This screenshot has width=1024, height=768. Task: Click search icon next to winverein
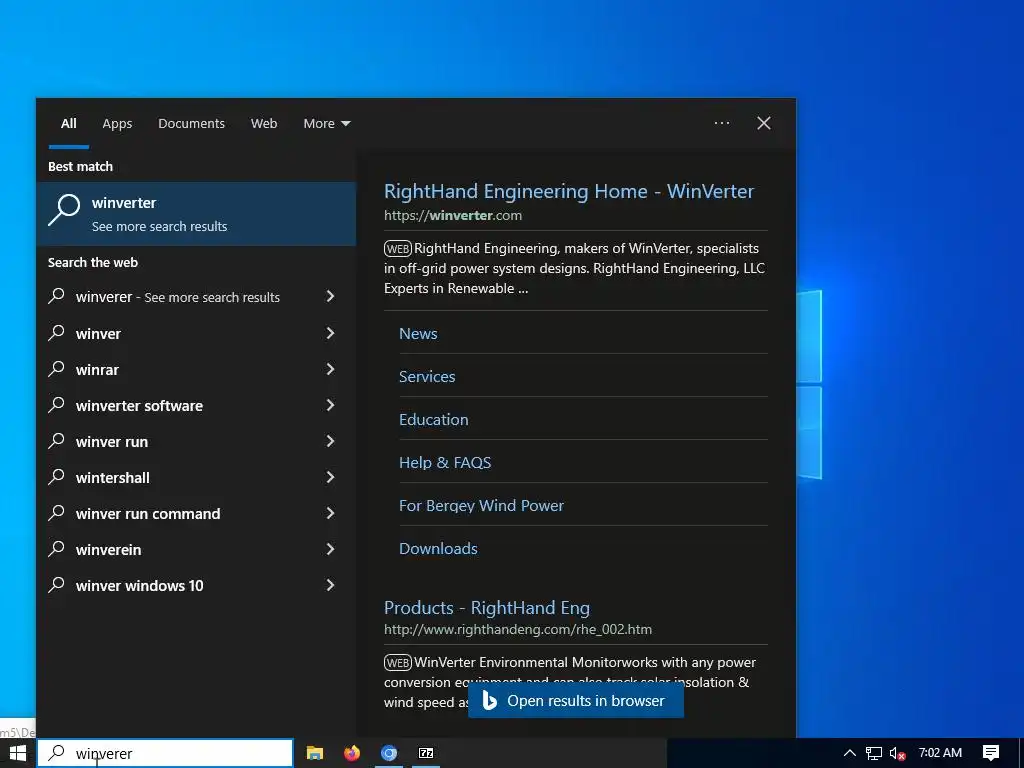(x=57, y=549)
